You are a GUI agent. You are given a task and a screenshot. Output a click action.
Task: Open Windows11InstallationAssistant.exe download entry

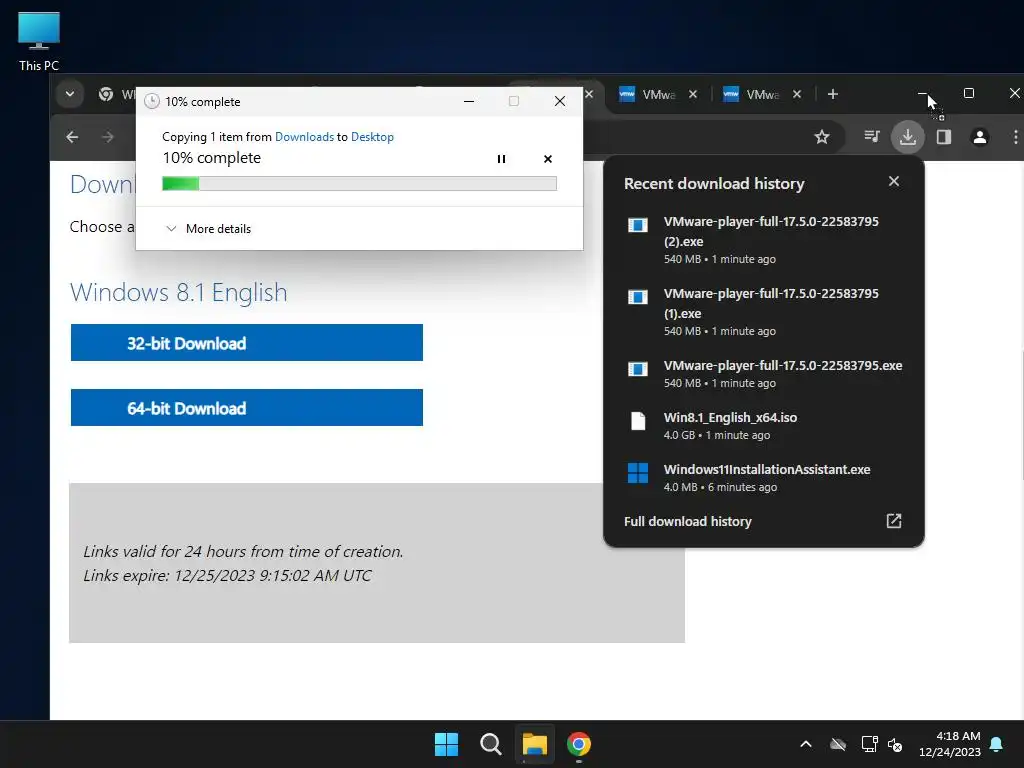tap(763, 477)
